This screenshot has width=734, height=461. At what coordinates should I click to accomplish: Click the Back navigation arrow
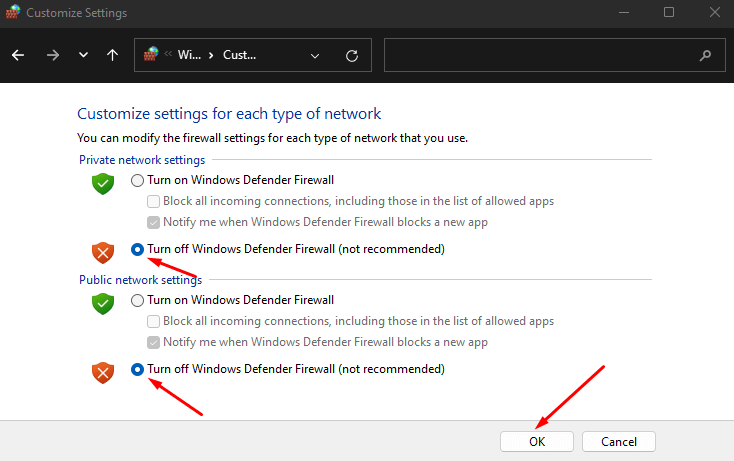click(x=18, y=55)
